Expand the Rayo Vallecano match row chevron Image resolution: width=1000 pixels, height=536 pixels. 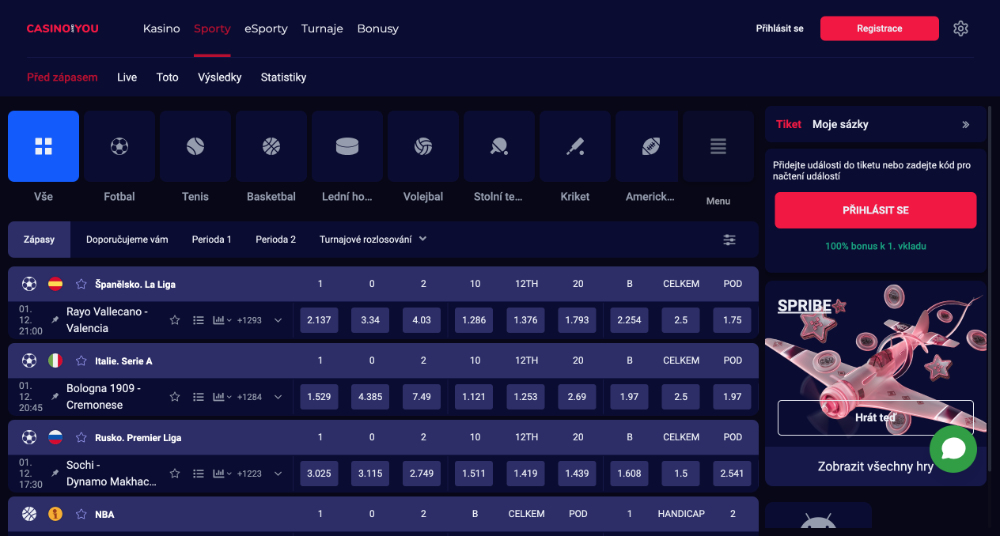pos(277,320)
